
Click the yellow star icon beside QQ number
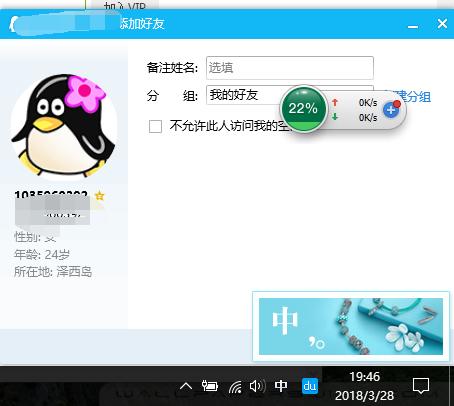pos(99,196)
